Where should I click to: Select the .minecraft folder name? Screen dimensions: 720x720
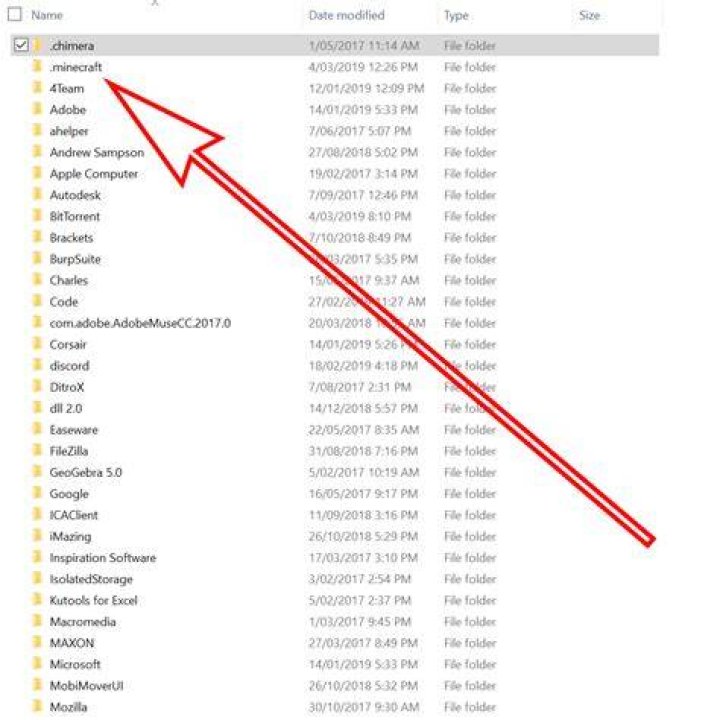(76, 67)
